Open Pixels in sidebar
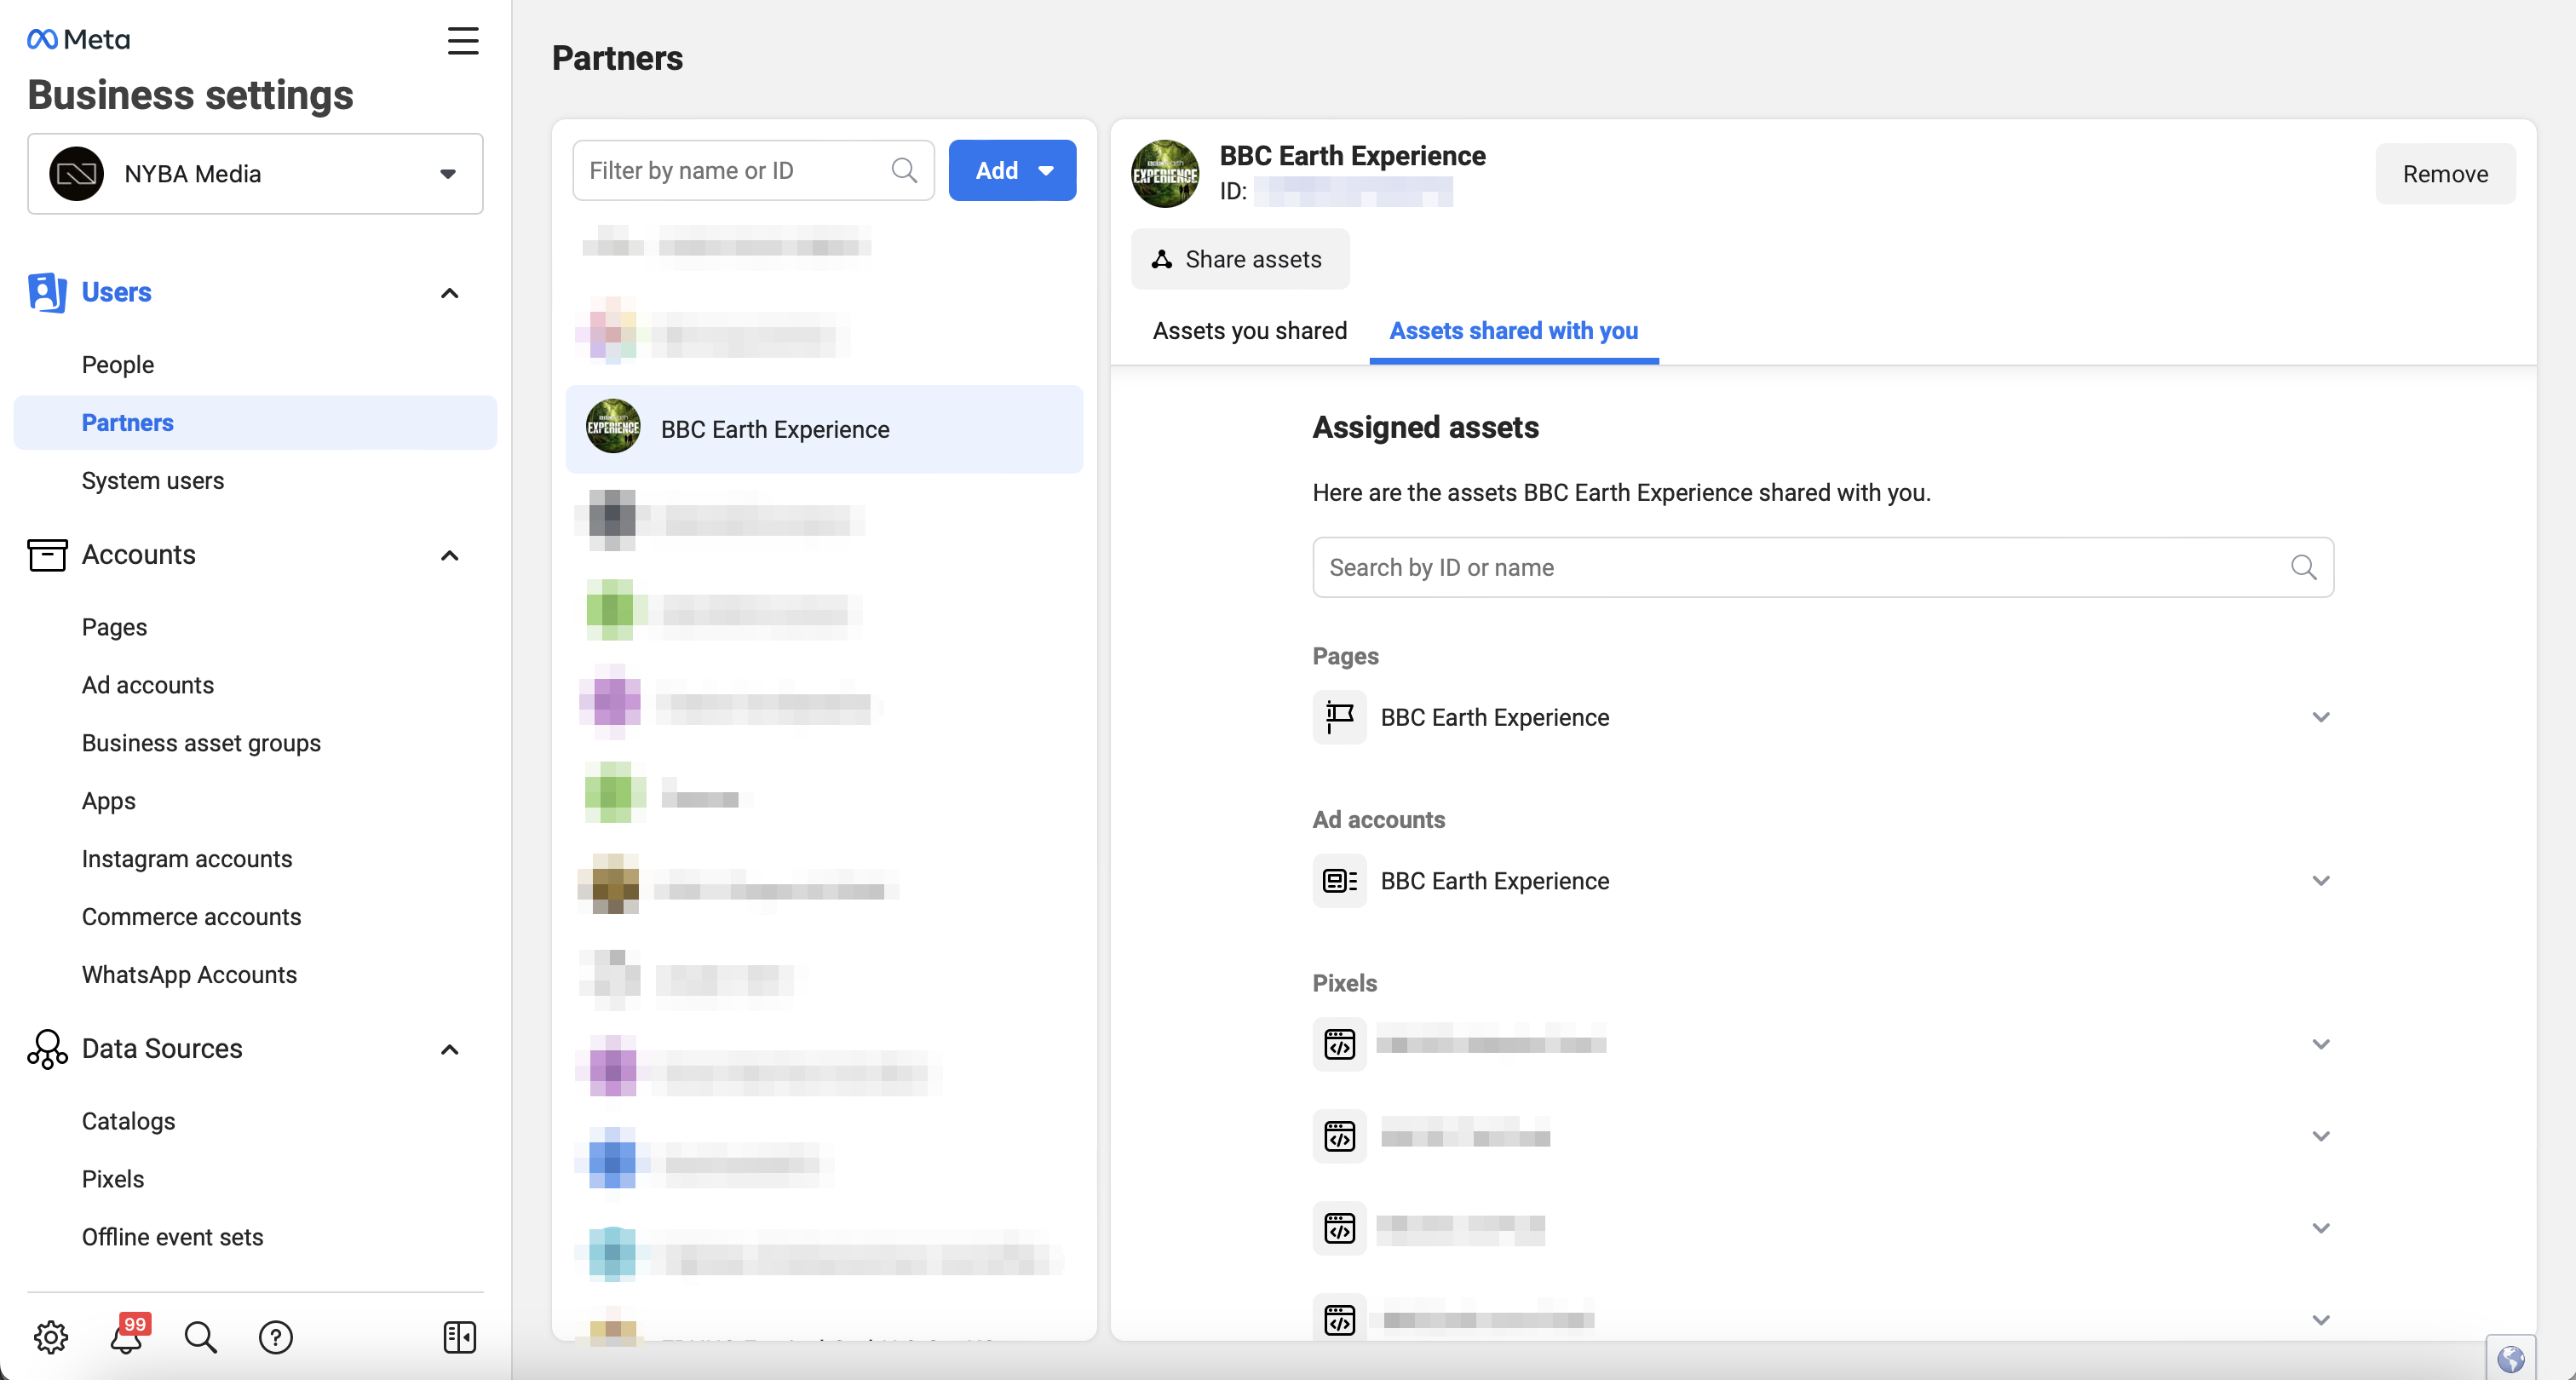 click(112, 1178)
